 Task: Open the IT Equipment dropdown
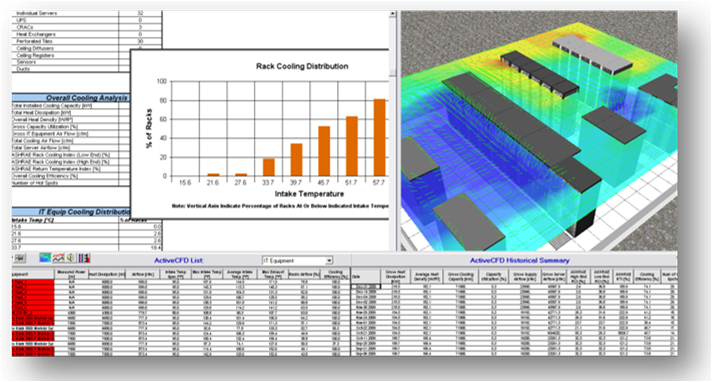coord(329,261)
